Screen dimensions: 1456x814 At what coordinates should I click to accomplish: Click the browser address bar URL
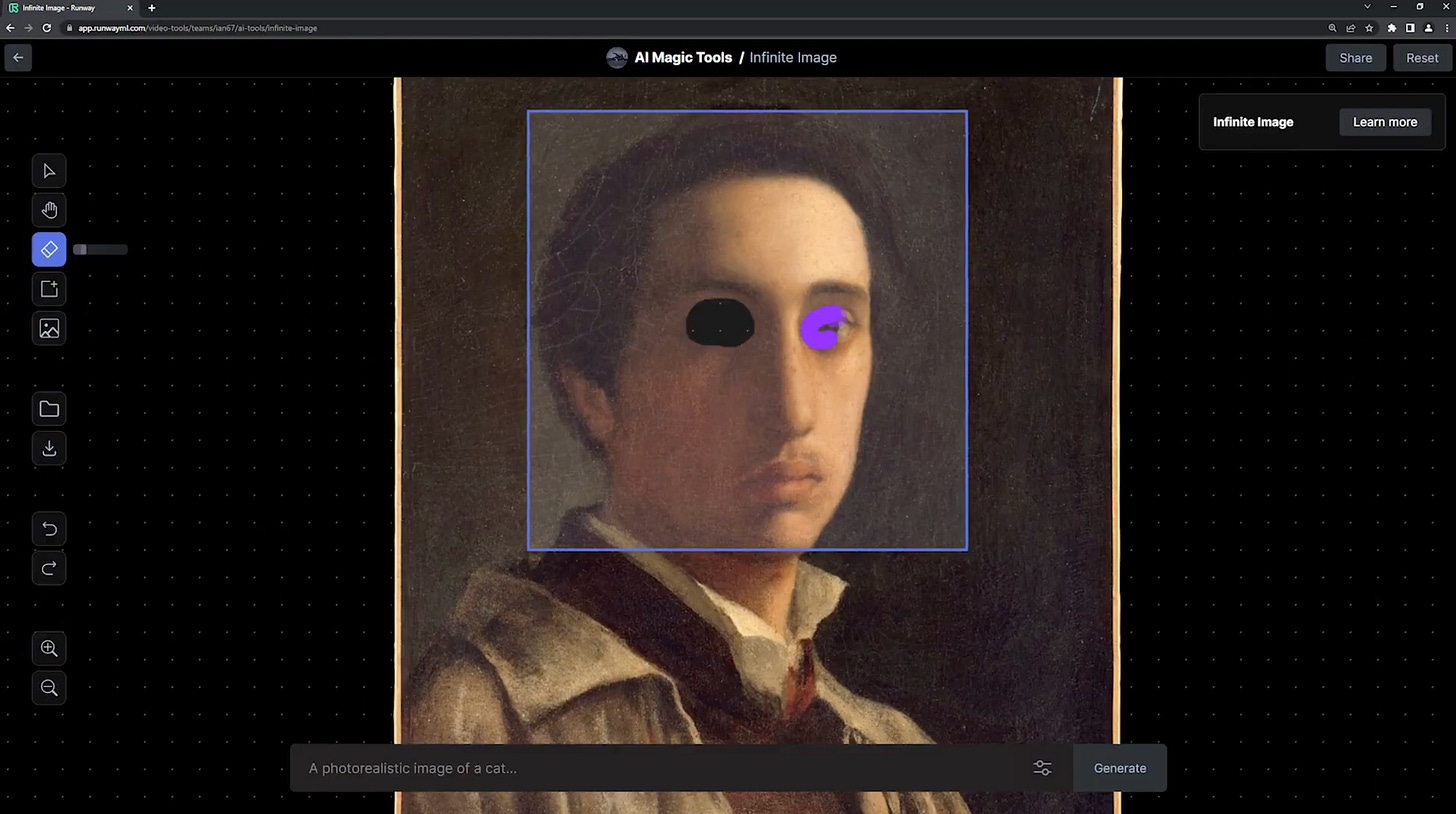[x=197, y=28]
